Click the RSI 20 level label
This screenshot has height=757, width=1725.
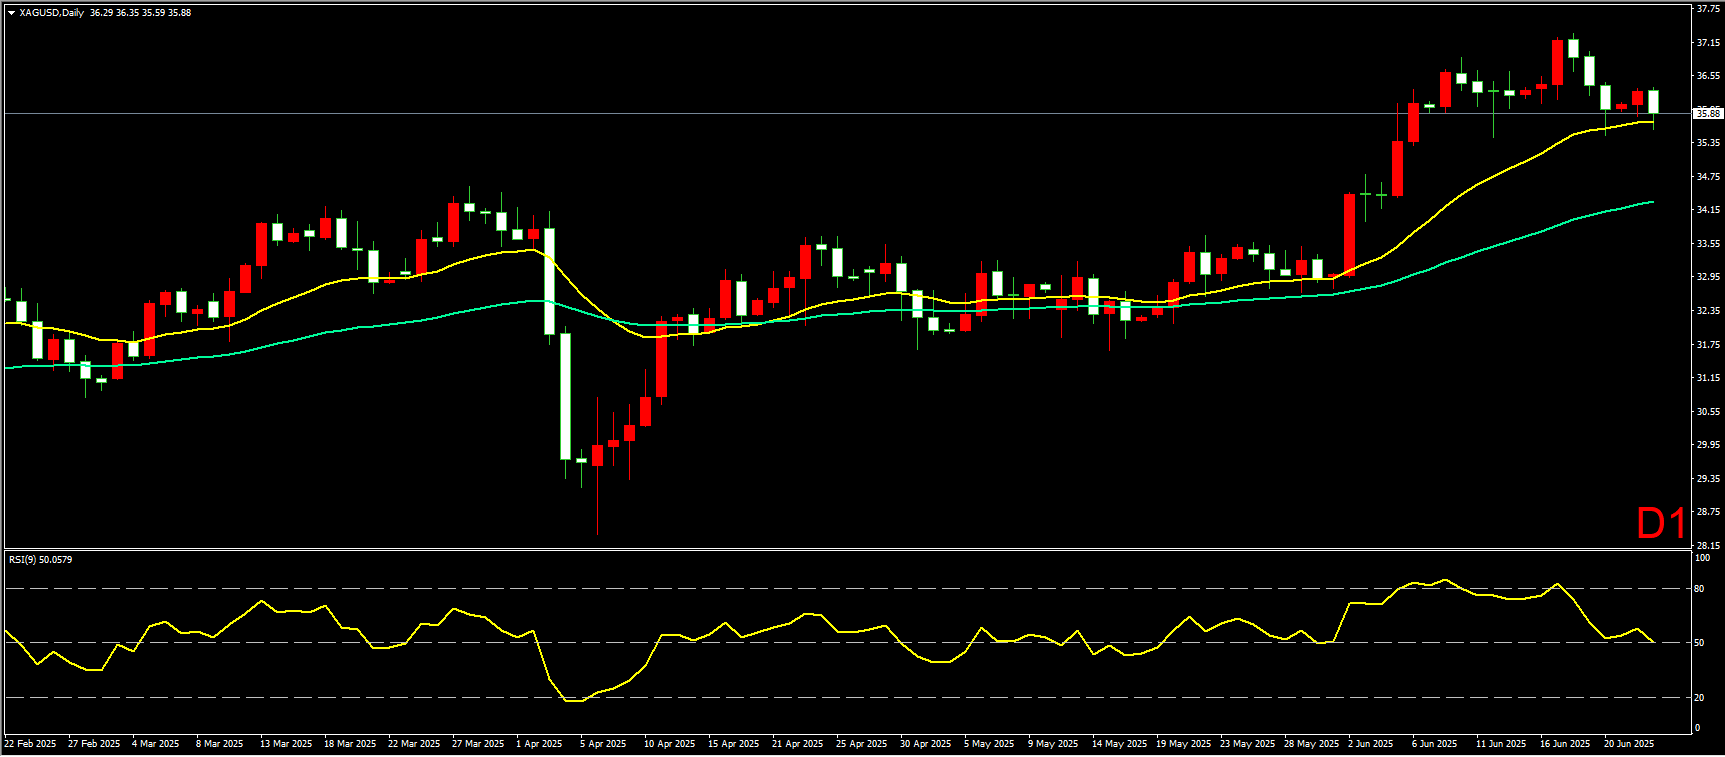point(1700,698)
